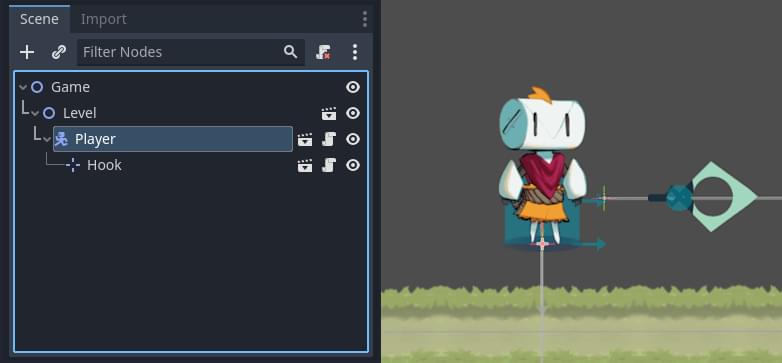Focus the Filter Nodes search field
This screenshot has width=782, height=363.
(191, 52)
